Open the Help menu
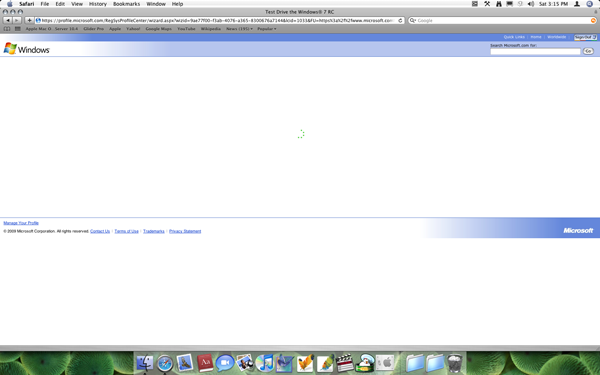This screenshot has height=375, width=600. pos(177,4)
